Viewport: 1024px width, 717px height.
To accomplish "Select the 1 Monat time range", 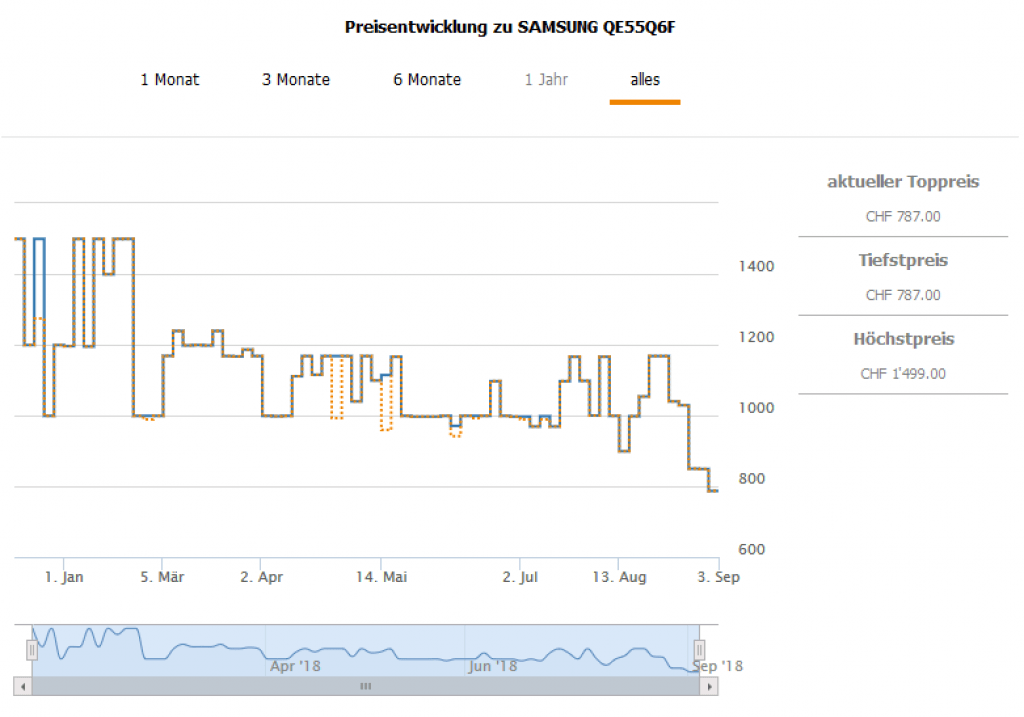I will click(169, 80).
